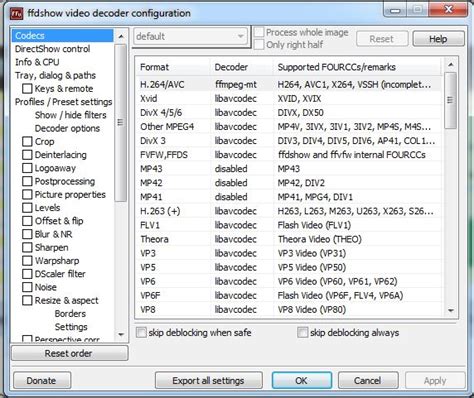The image size is (474, 398).
Task: Click Export all settings button
Action: pyautogui.click(x=208, y=381)
